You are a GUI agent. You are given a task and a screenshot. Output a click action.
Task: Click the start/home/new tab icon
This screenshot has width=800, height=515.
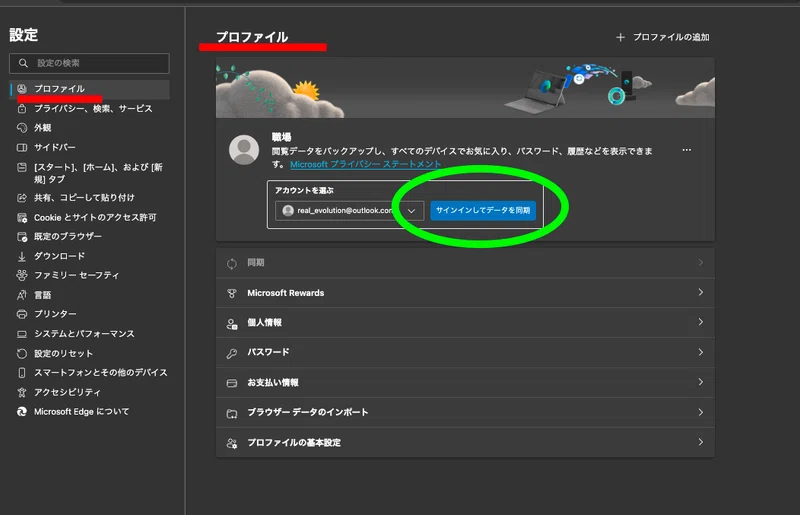pos(22,167)
